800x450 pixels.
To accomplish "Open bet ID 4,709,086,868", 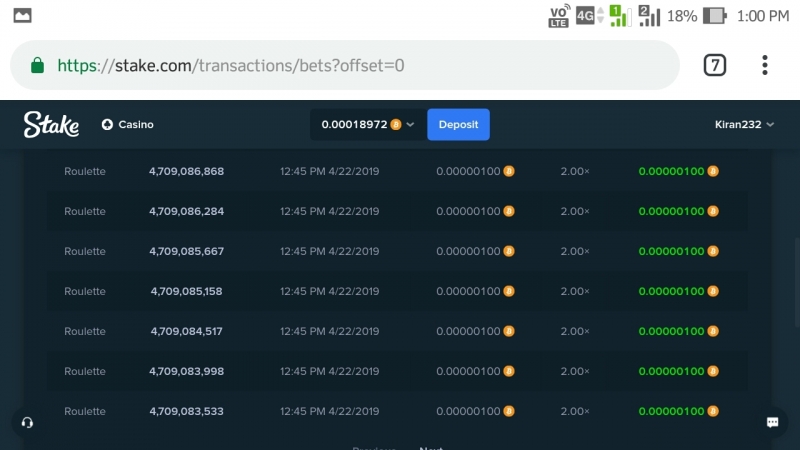I will coord(186,171).
